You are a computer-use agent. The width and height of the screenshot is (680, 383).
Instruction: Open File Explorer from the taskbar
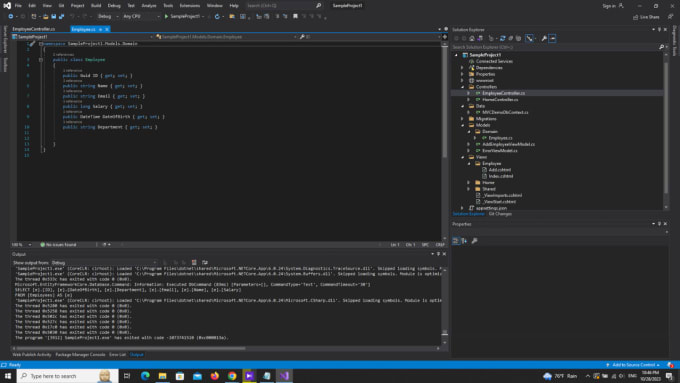(163, 376)
